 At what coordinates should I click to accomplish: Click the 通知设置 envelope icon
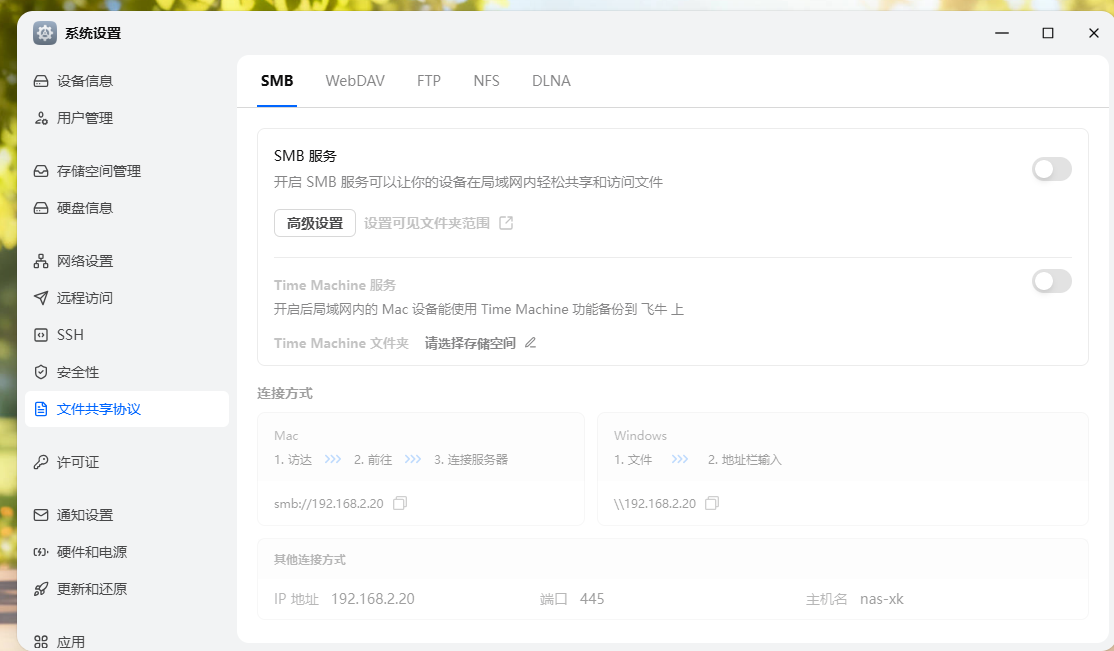pyautogui.click(x=41, y=515)
